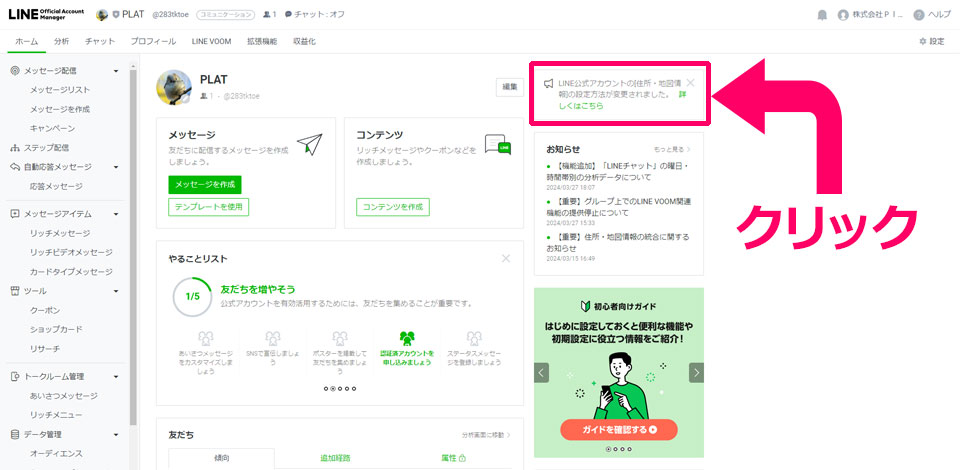Select the あいさつメッセージをカスタマイズ task icon
This screenshot has width=960, height=470.
pos(206,338)
